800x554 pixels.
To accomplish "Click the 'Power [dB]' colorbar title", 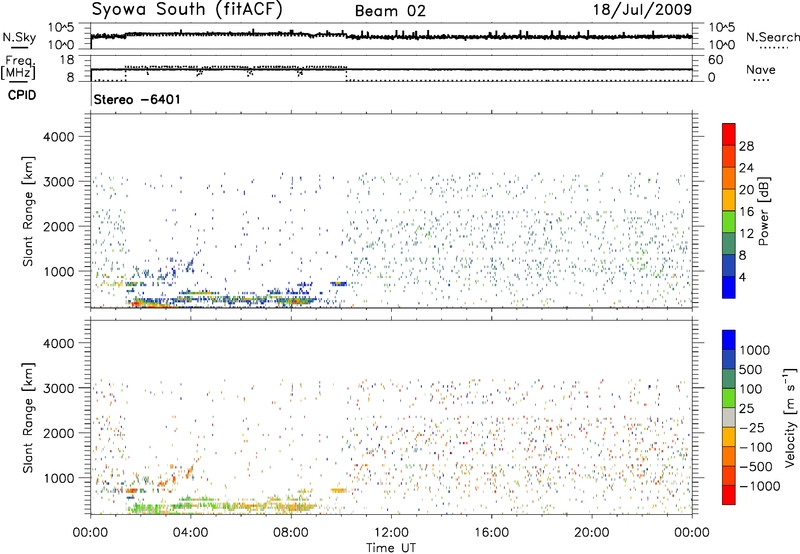I will [763, 211].
